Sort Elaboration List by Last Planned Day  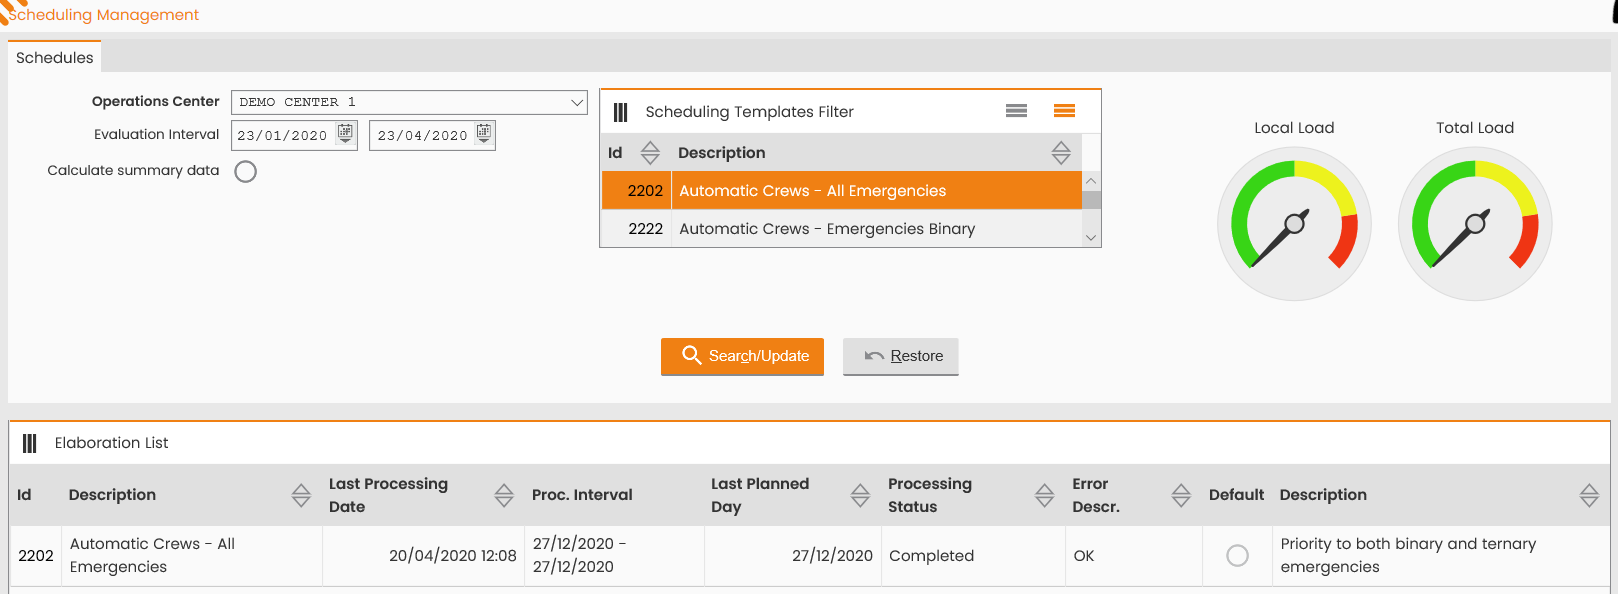click(x=860, y=495)
